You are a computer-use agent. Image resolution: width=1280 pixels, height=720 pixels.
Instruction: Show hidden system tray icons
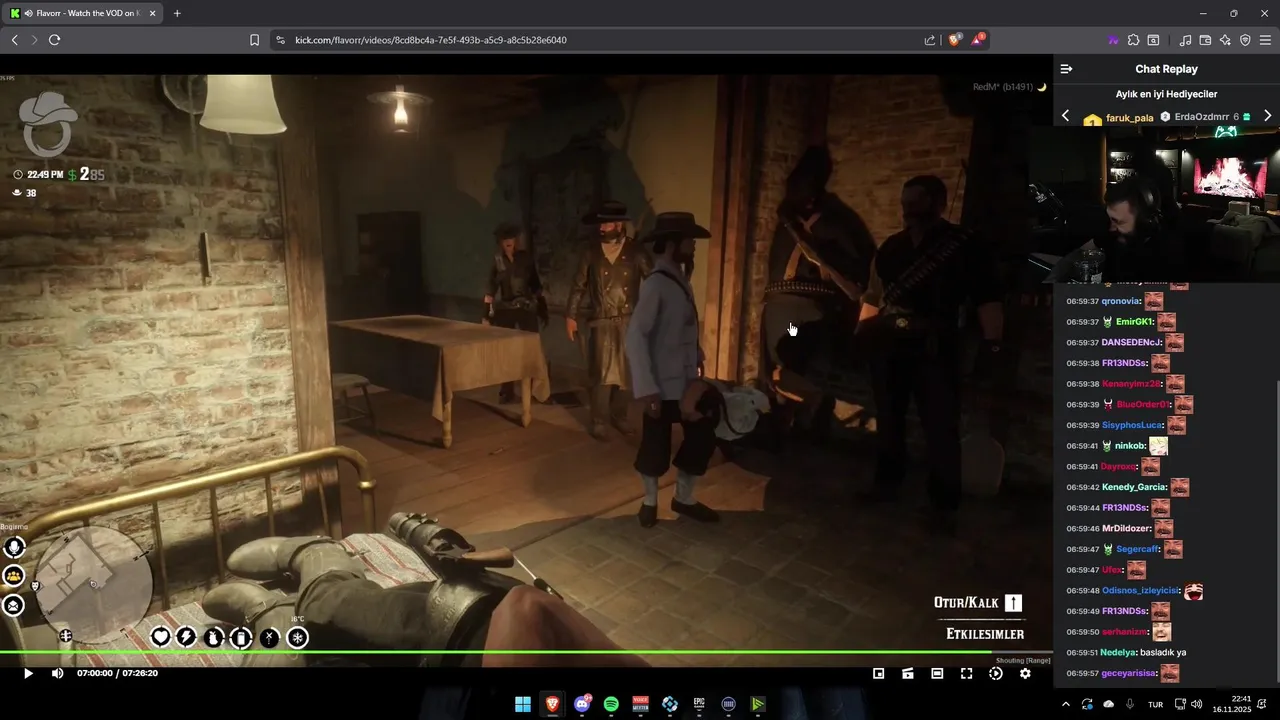click(1065, 704)
